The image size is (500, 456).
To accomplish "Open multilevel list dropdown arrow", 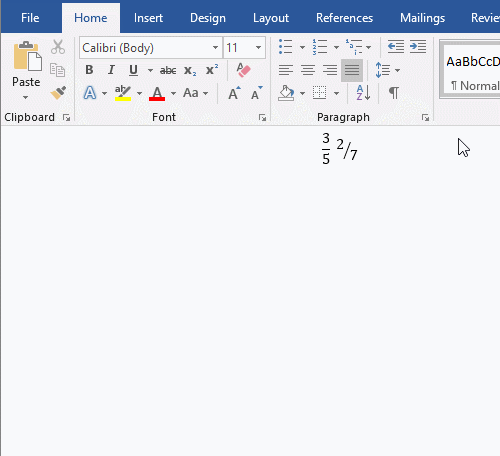I will [368, 47].
